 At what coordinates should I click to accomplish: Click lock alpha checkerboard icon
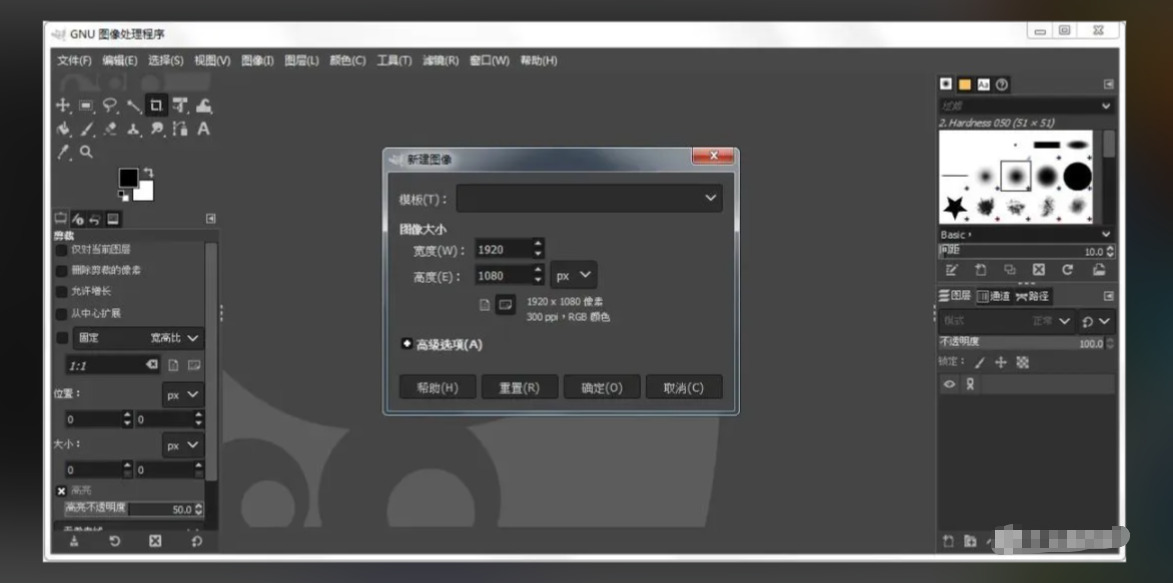(x=1023, y=362)
